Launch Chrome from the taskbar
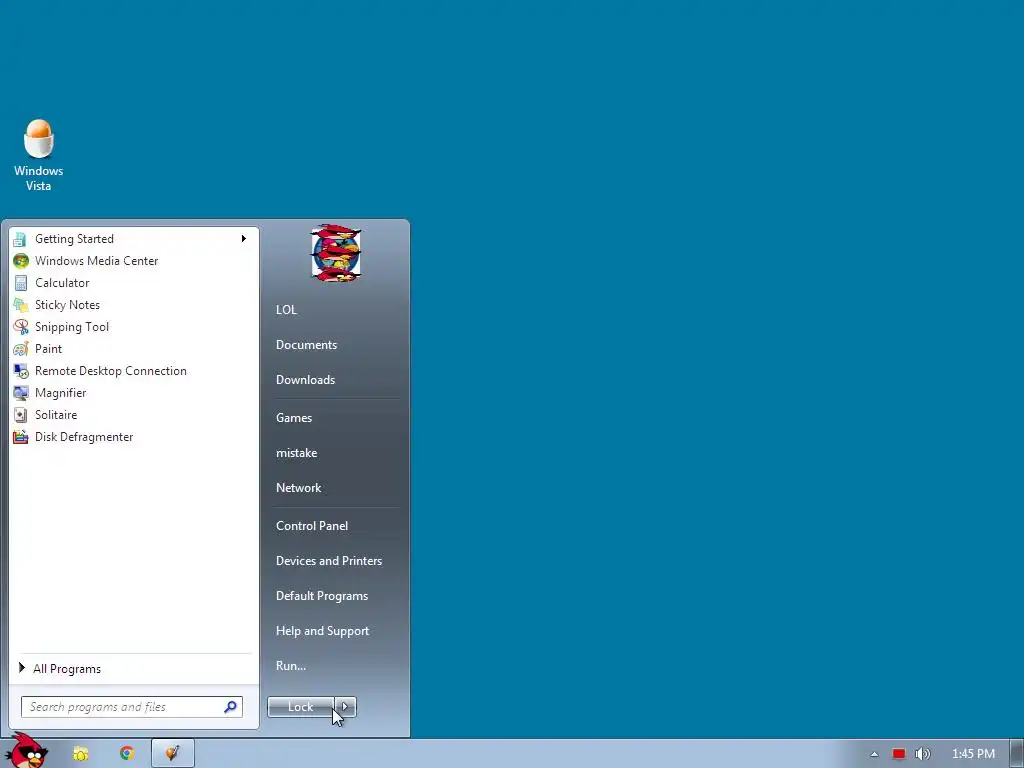This screenshot has height=768, width=1024. (x=127, y=754)
